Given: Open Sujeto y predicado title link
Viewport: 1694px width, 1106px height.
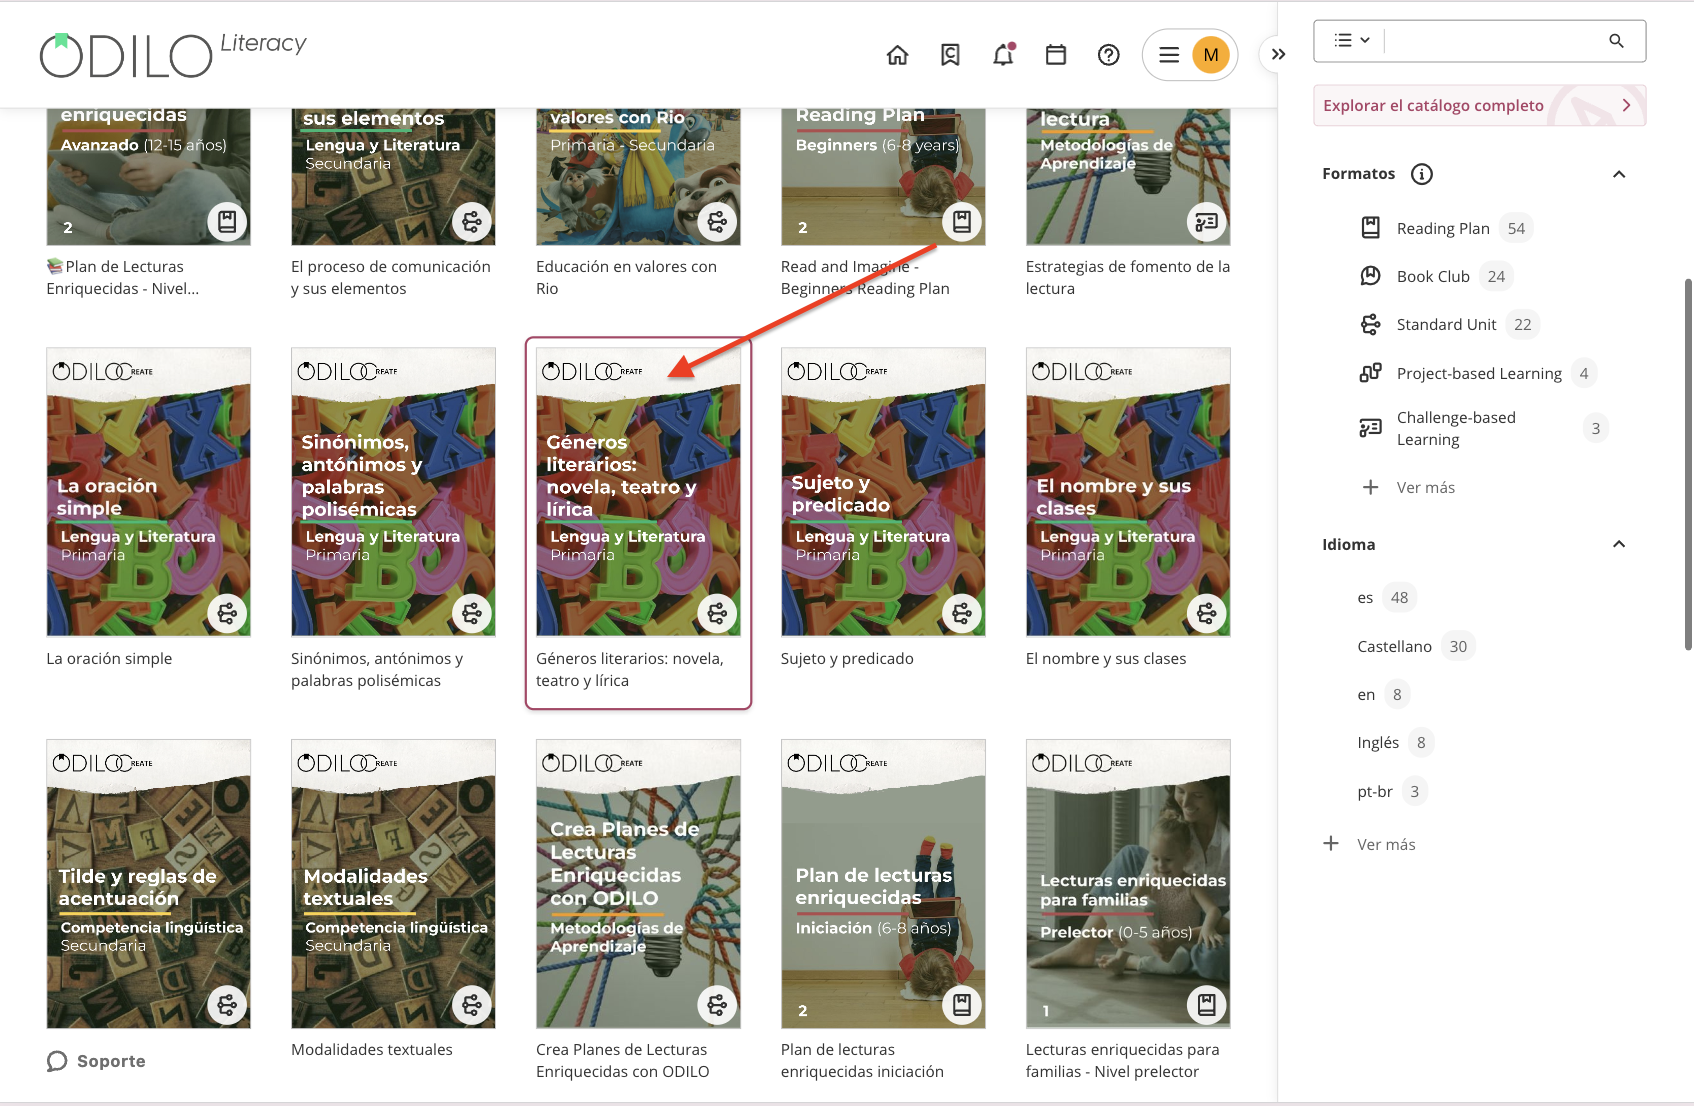Looking at the screenshot, I should (847, 658).
